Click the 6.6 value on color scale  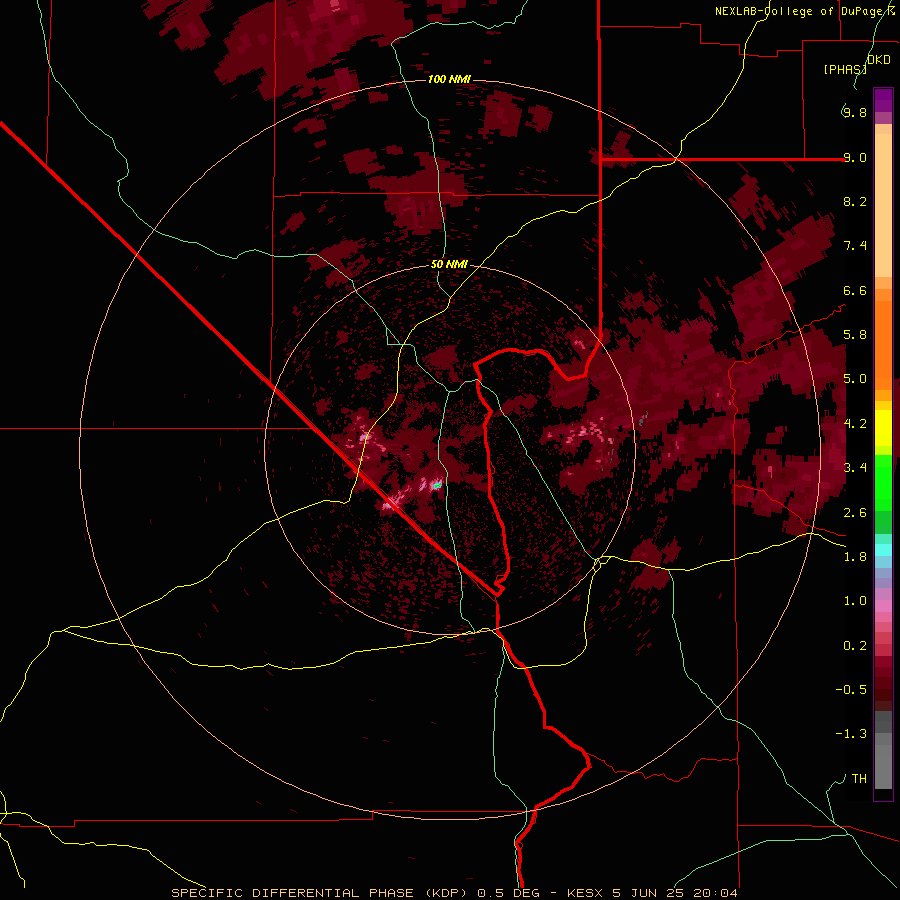coord(855,290)
